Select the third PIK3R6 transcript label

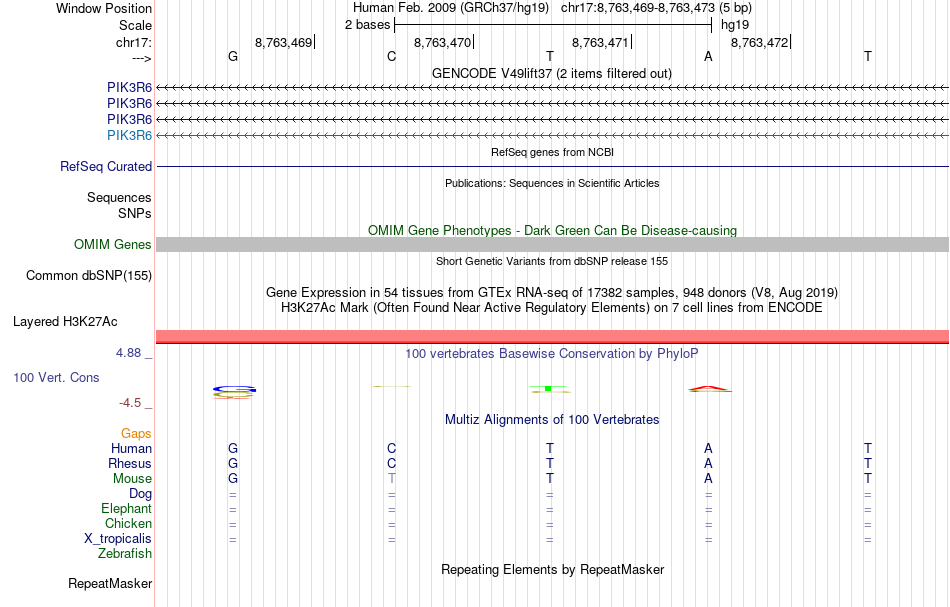pos(129,119)
